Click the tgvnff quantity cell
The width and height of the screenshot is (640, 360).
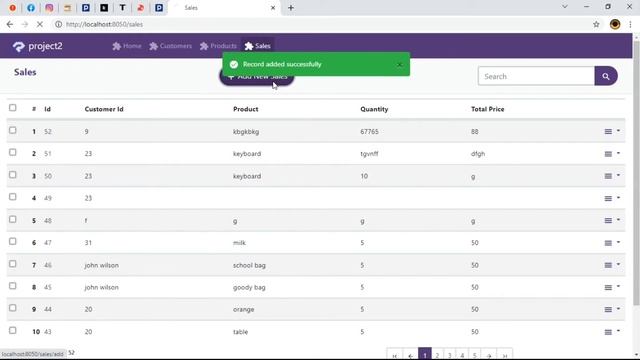369,154
